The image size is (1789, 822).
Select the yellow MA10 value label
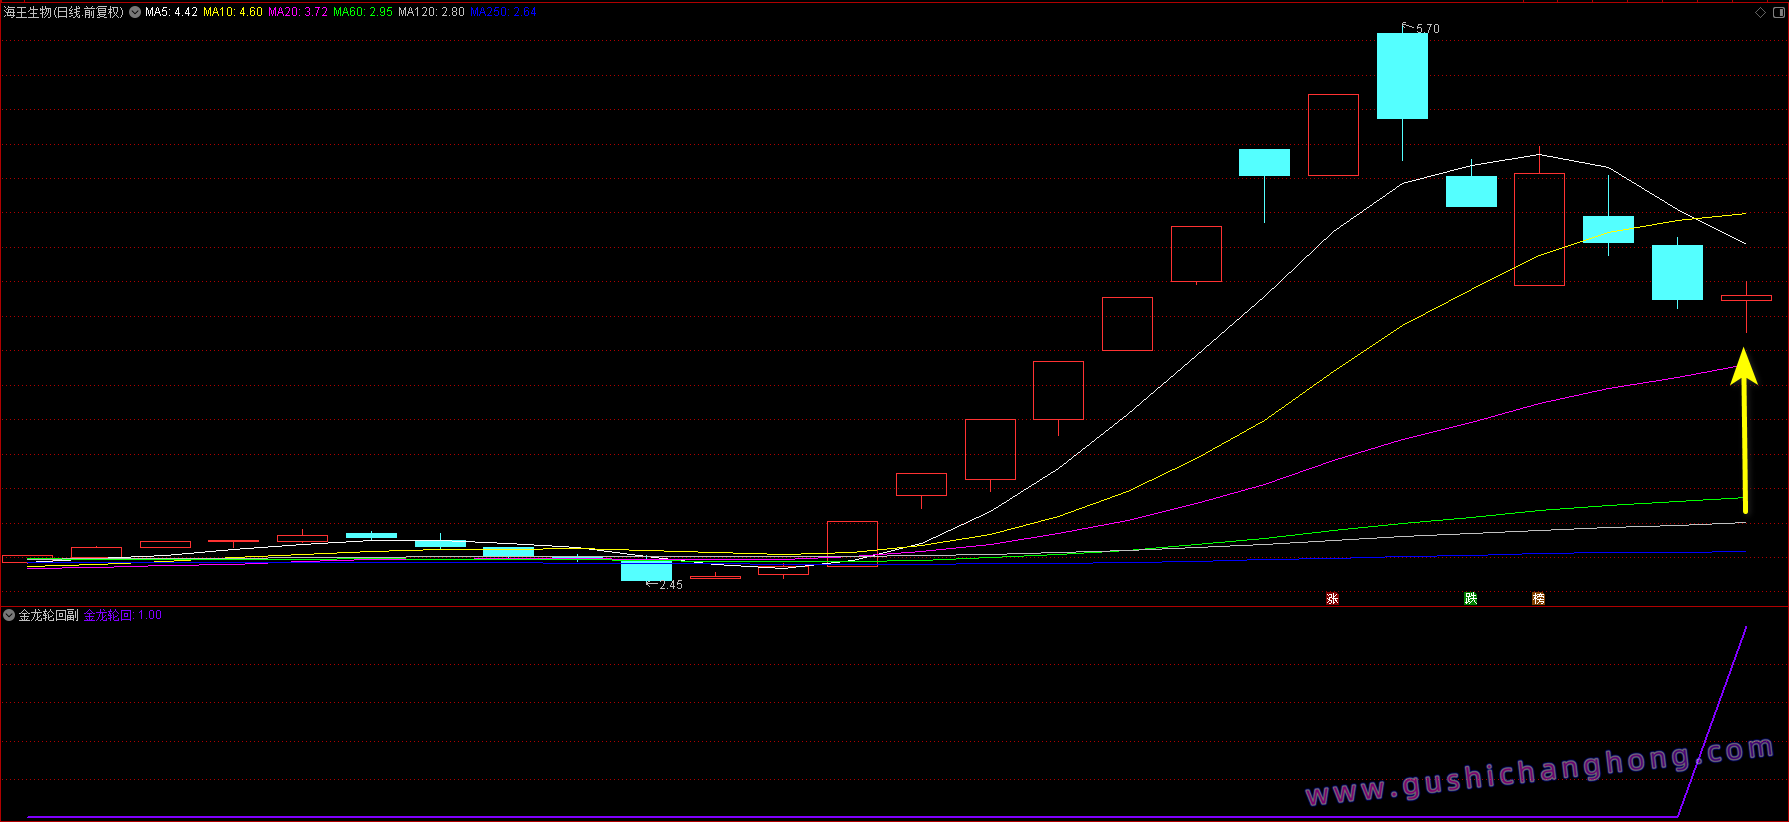tap(232, 12)
